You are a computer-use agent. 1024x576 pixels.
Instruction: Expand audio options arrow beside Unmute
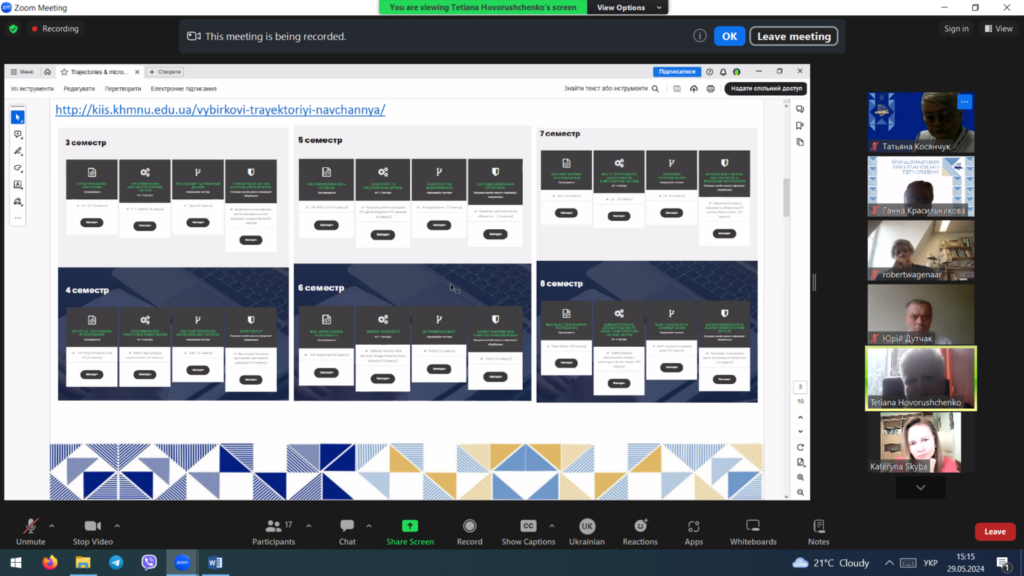pos(52,525)
